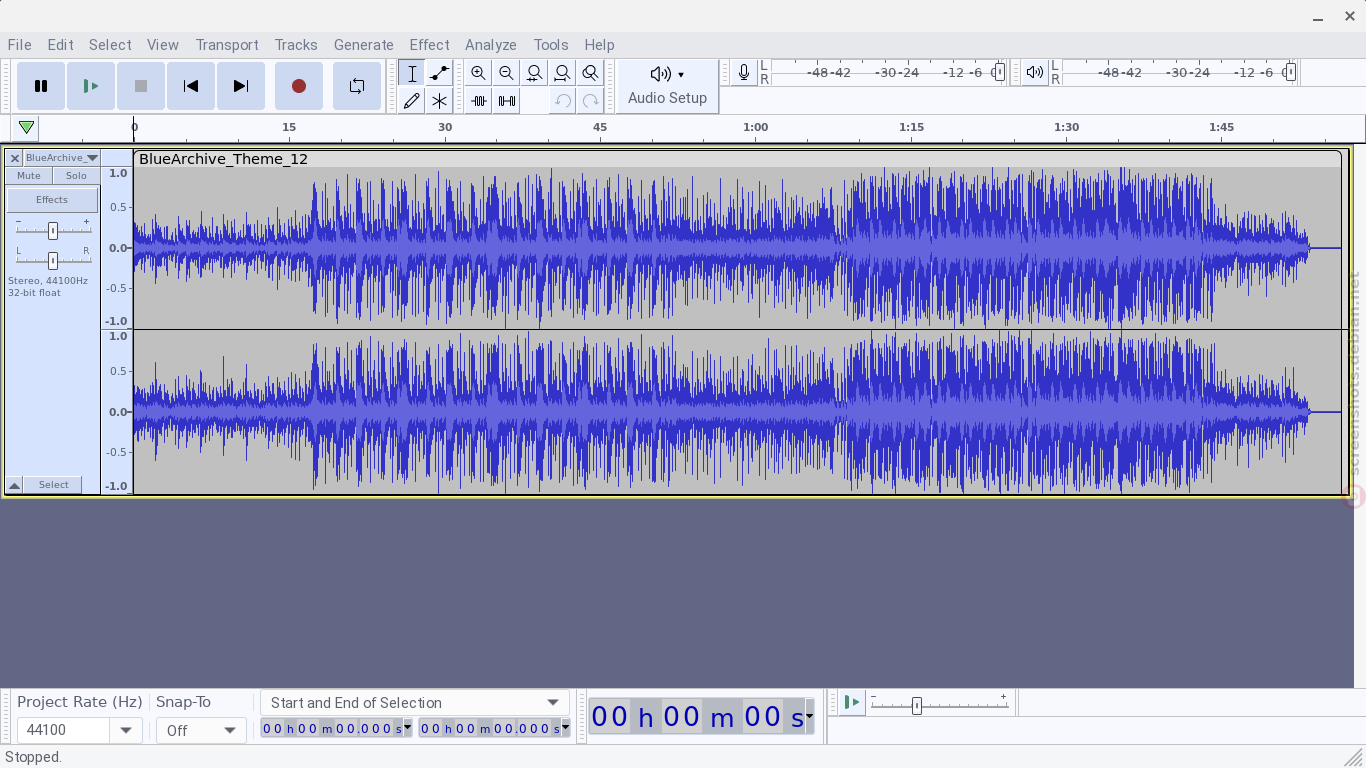Select the Envelope tool
This screenshot has width=1366, height=768.
point(440,73)
